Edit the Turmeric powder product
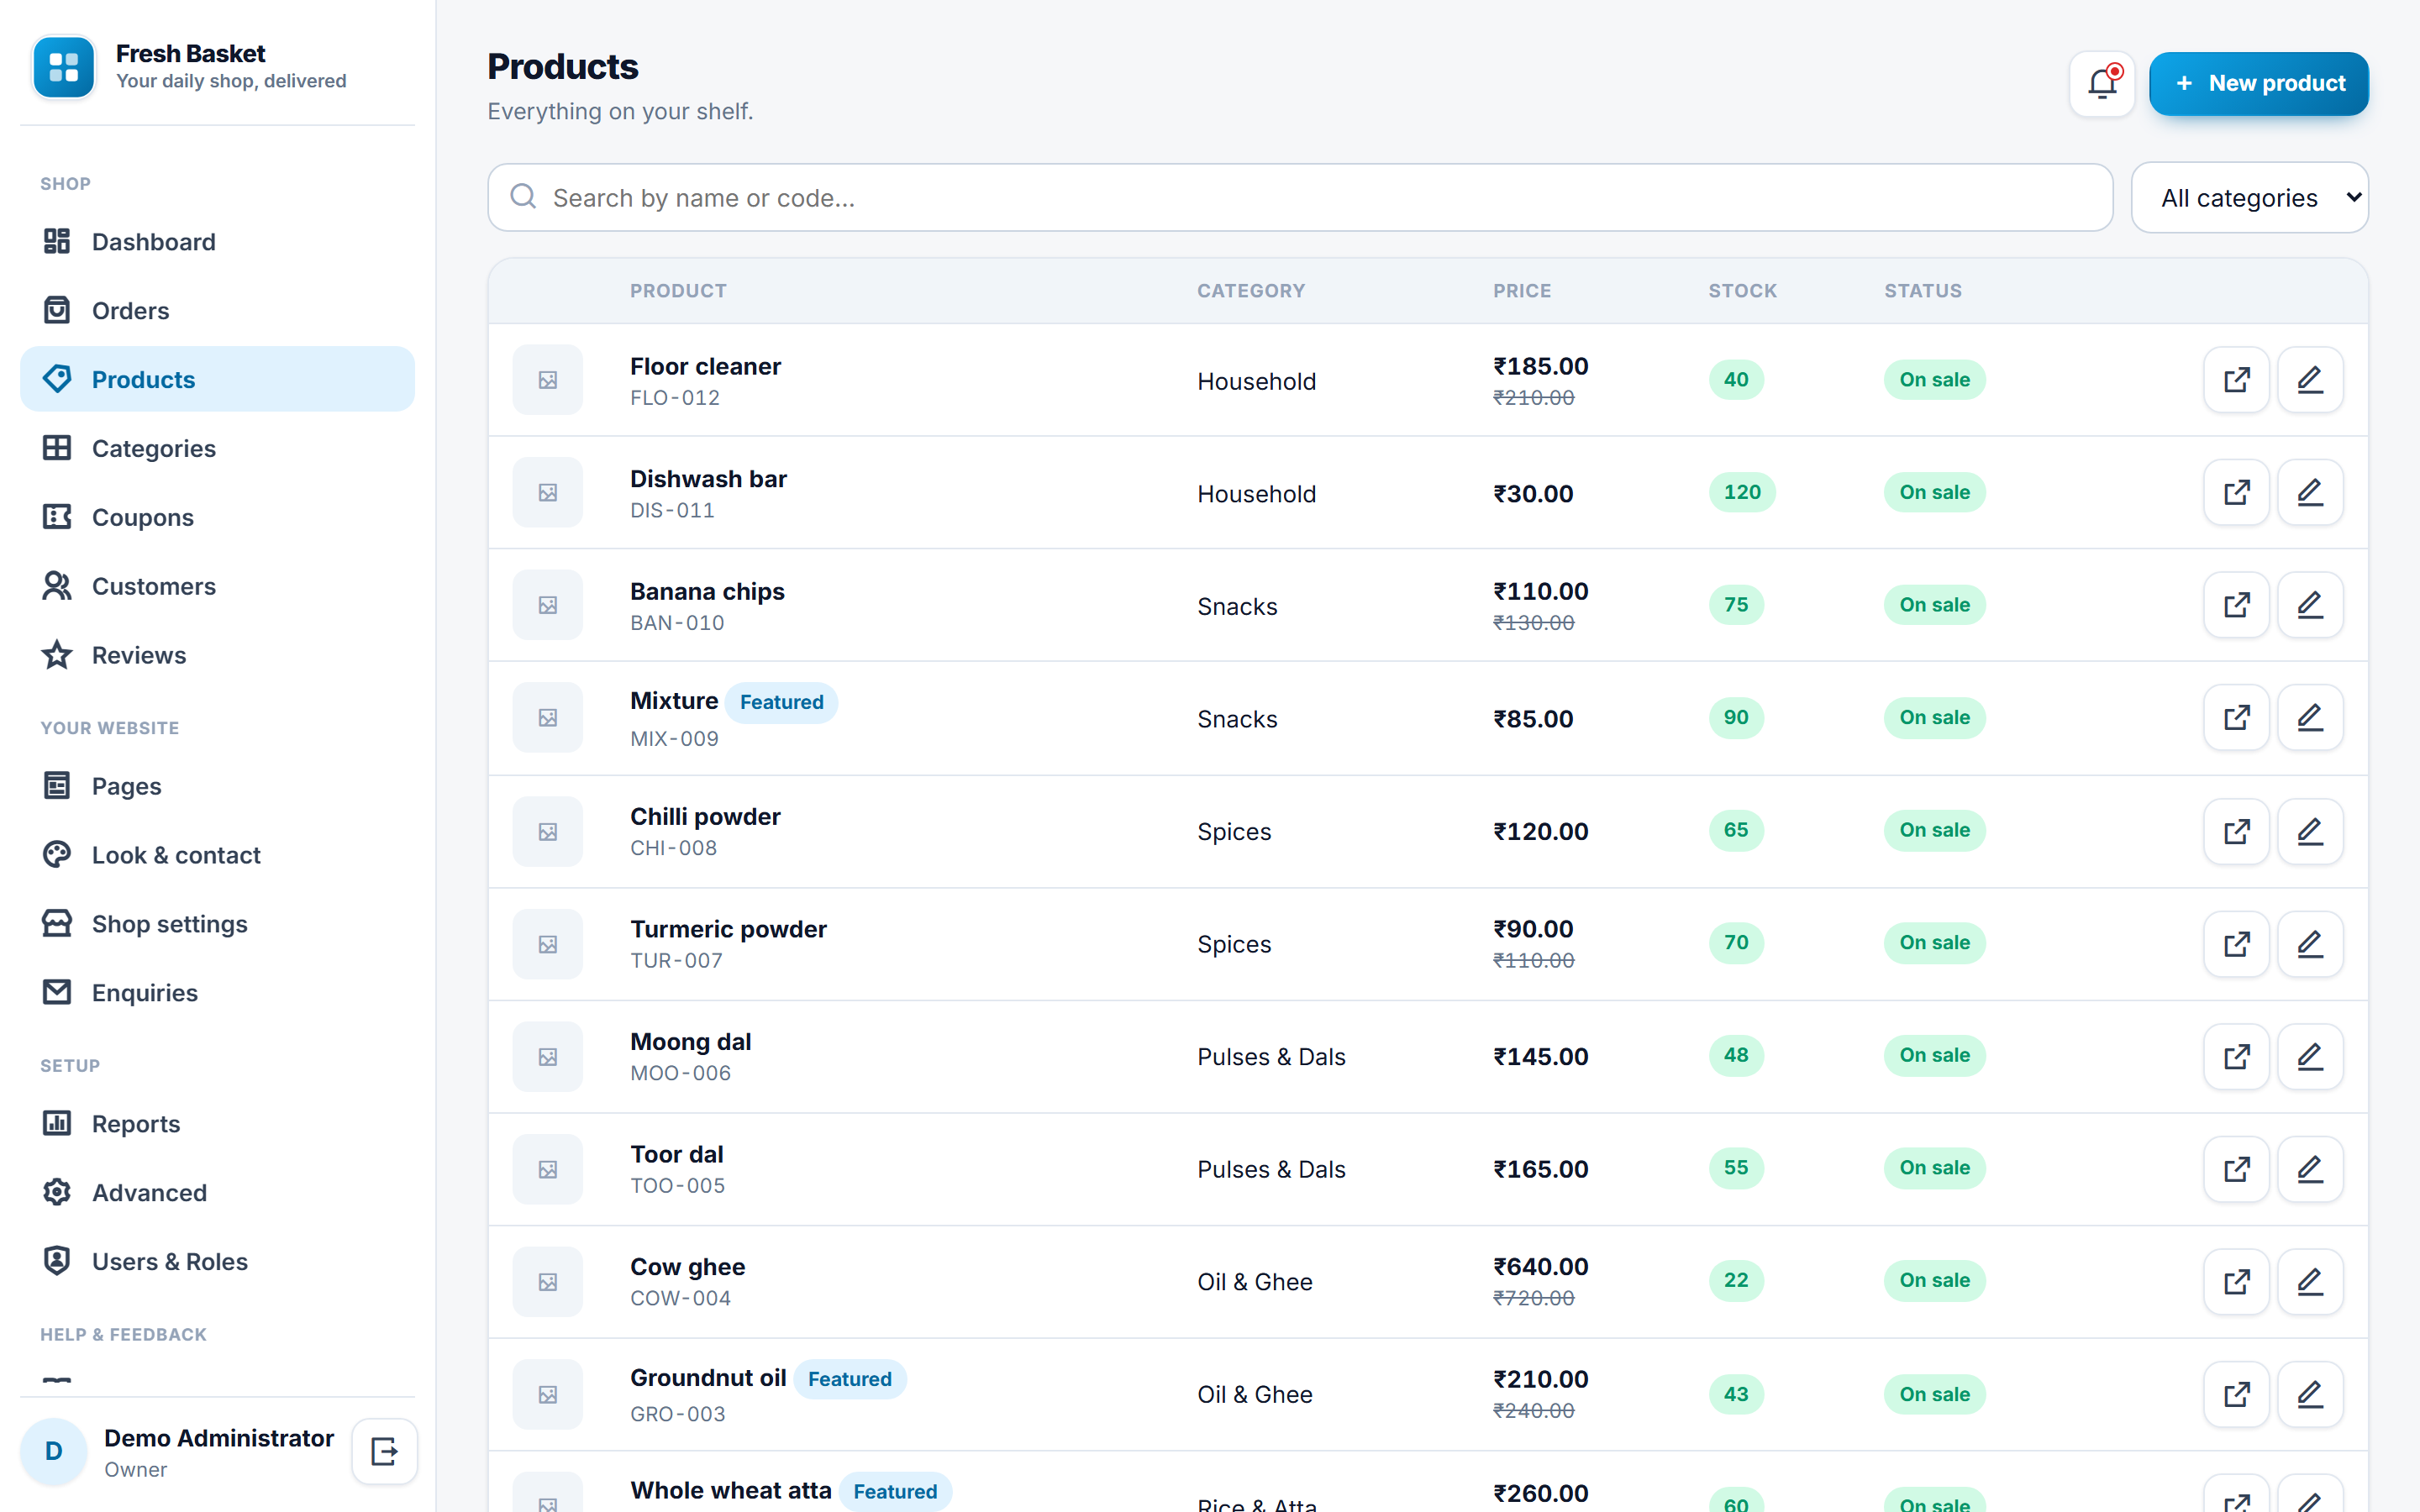The width and height of the screenshot is (2420, 1512). 2310,944
